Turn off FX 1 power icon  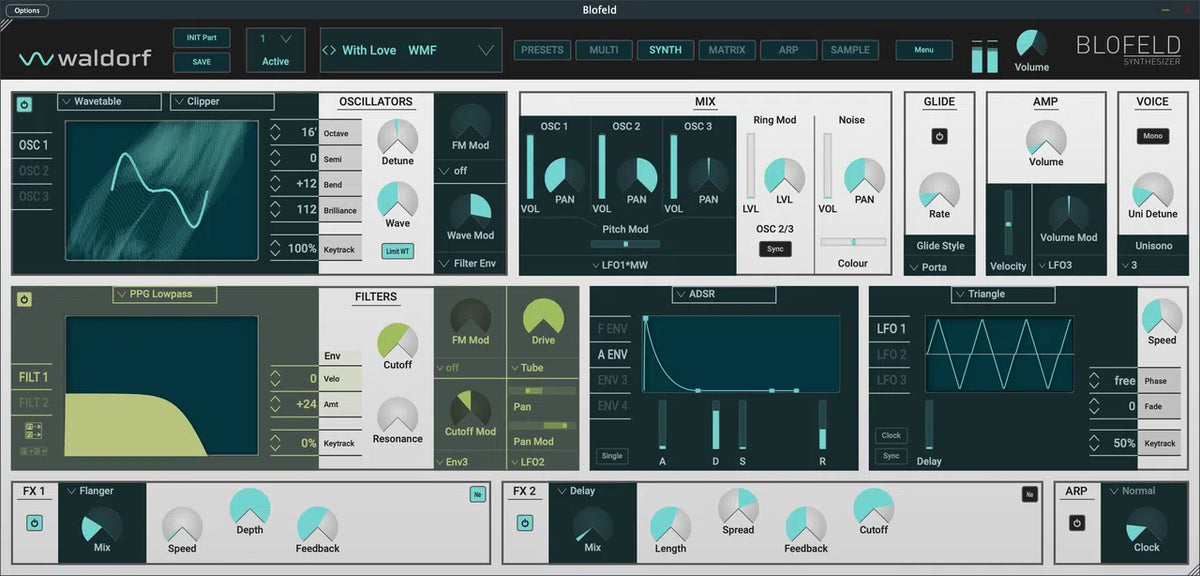[x=35, y=523]
